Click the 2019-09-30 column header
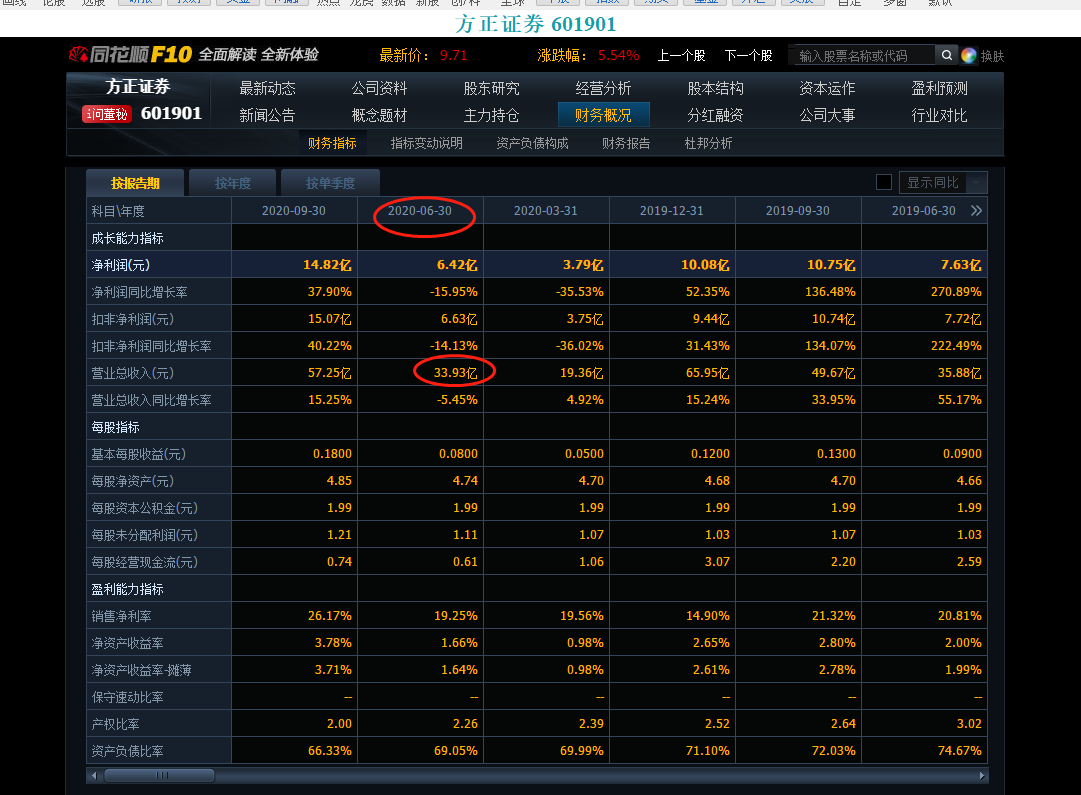The image size is (1081, 795). (798, 210)
